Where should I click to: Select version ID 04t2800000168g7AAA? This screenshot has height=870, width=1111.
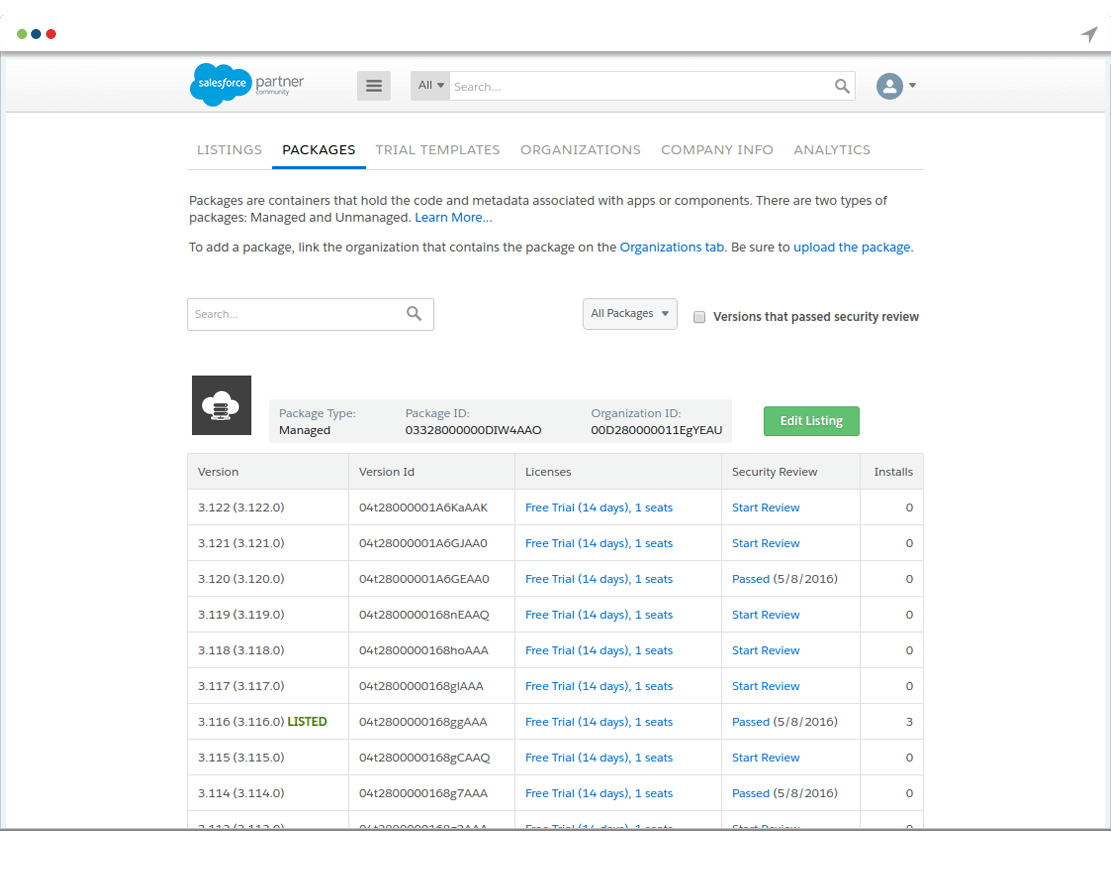[424, 793]
